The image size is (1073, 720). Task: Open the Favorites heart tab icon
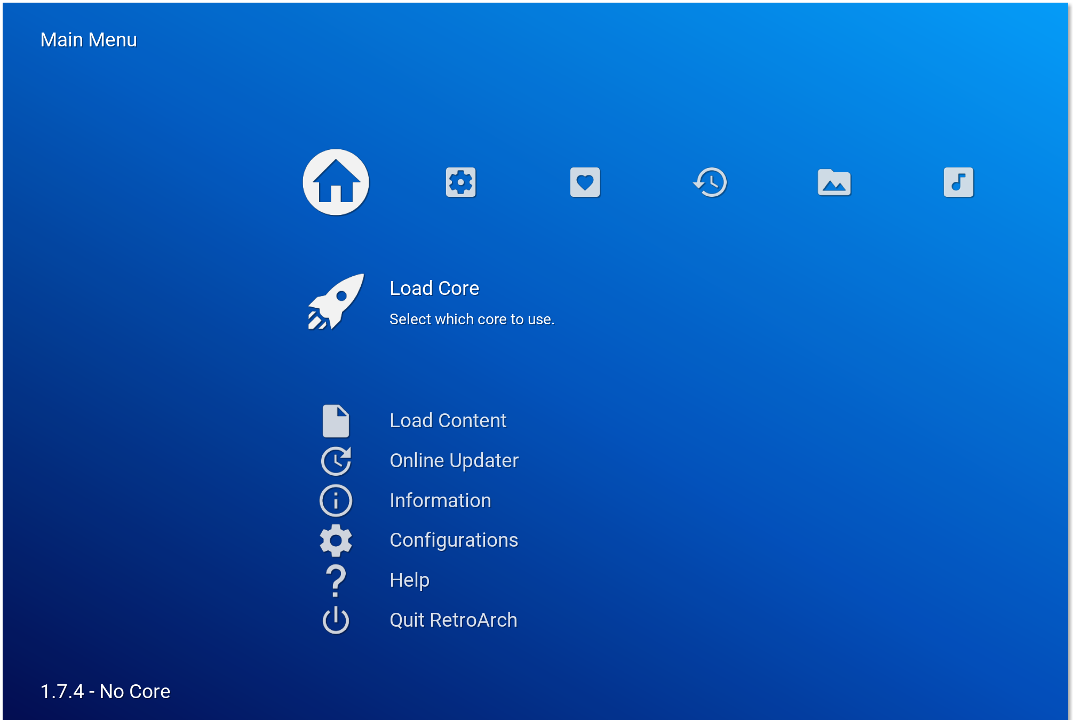tap(585, 182)
